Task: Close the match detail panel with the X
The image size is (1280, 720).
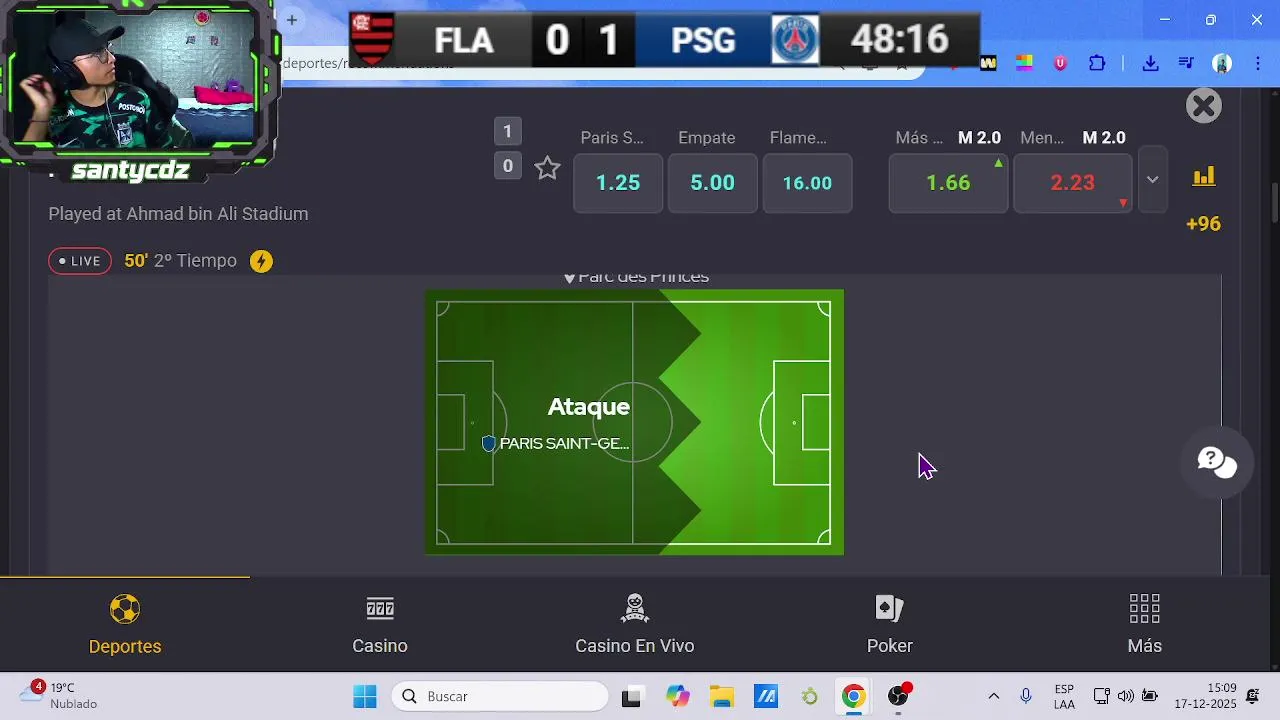Action: 1204,105
